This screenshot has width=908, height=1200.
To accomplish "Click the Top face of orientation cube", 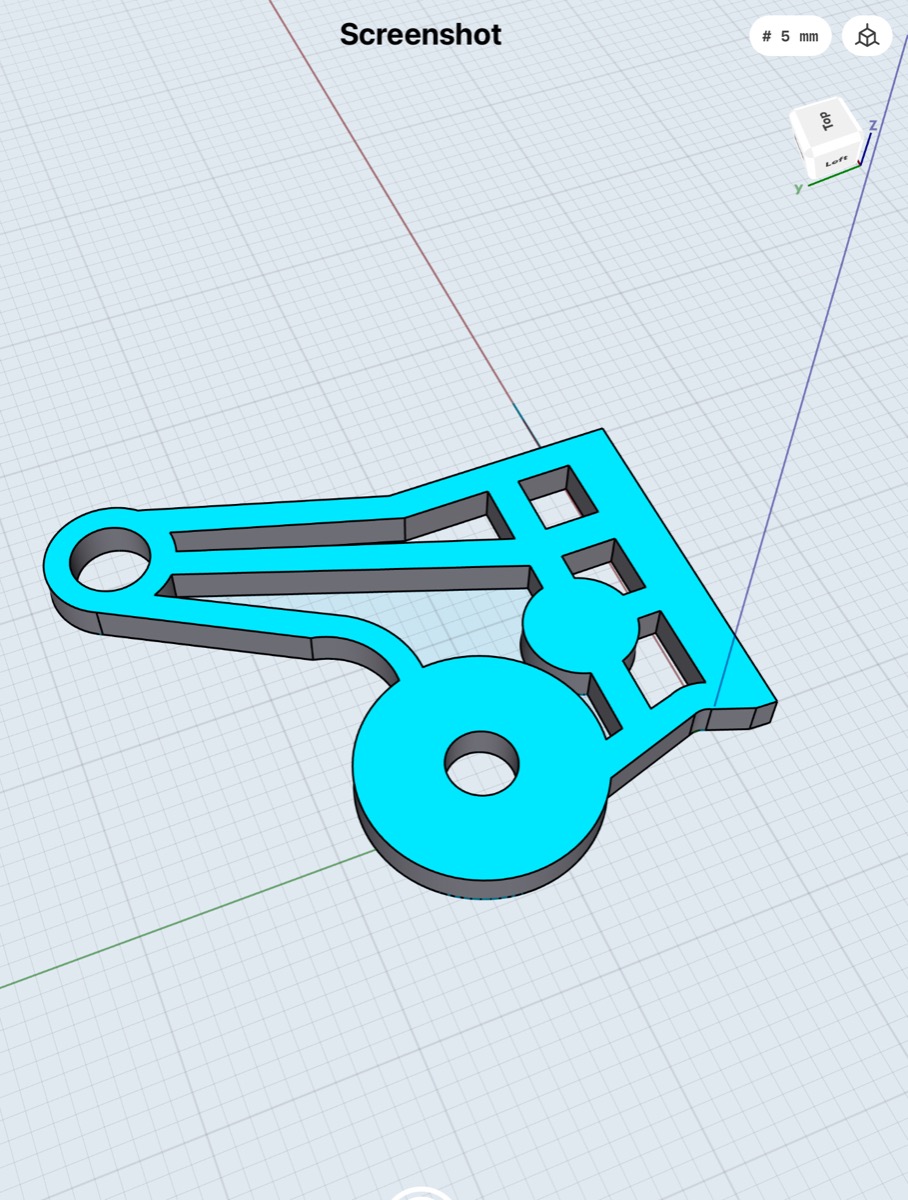I will tap(824, 122).
